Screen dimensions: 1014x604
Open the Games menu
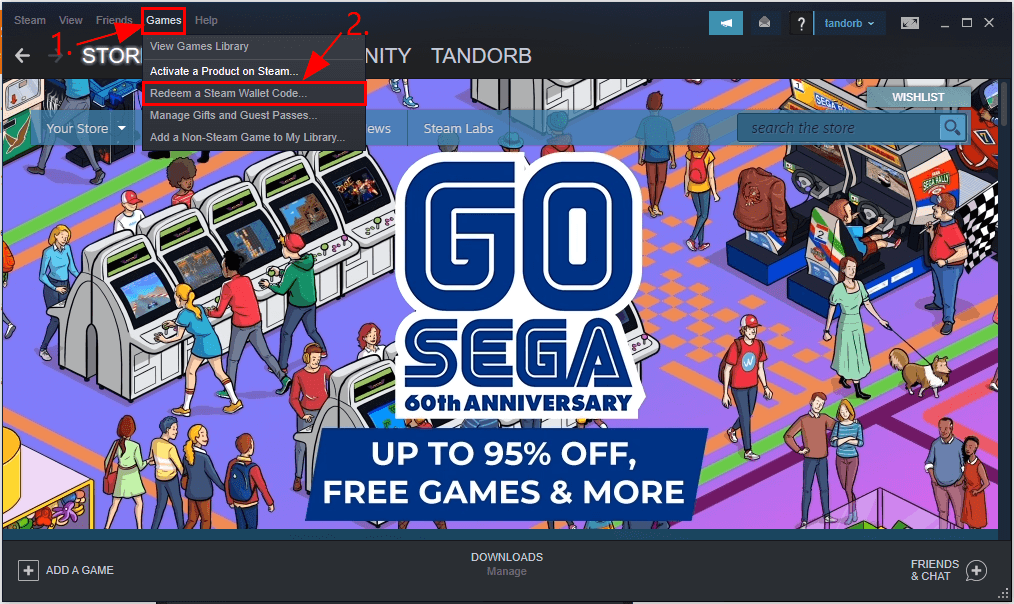click(x=164, y=21)
